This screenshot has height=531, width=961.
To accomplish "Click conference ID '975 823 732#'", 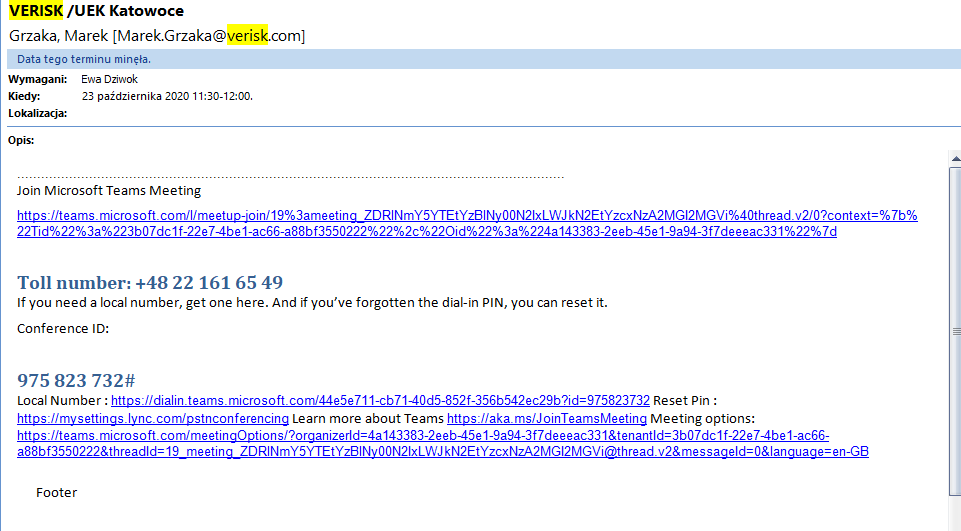I will [x=76, y=380].
